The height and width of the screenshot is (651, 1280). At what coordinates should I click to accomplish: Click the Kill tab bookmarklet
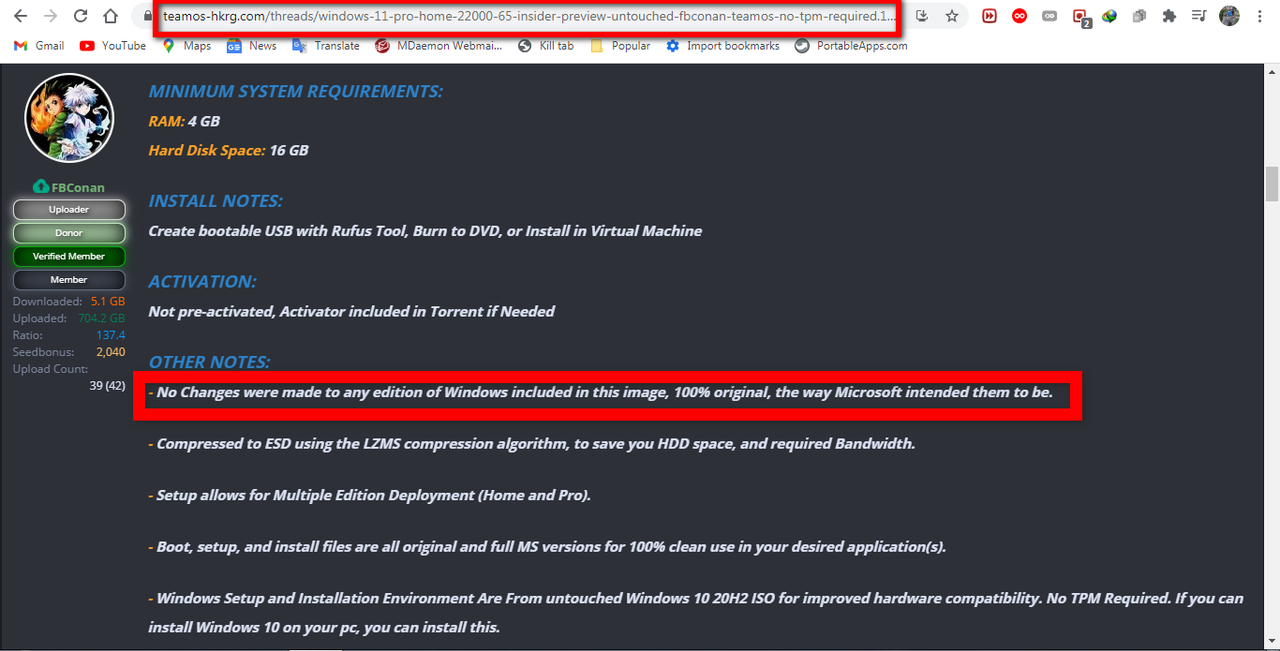coord(546,46)
